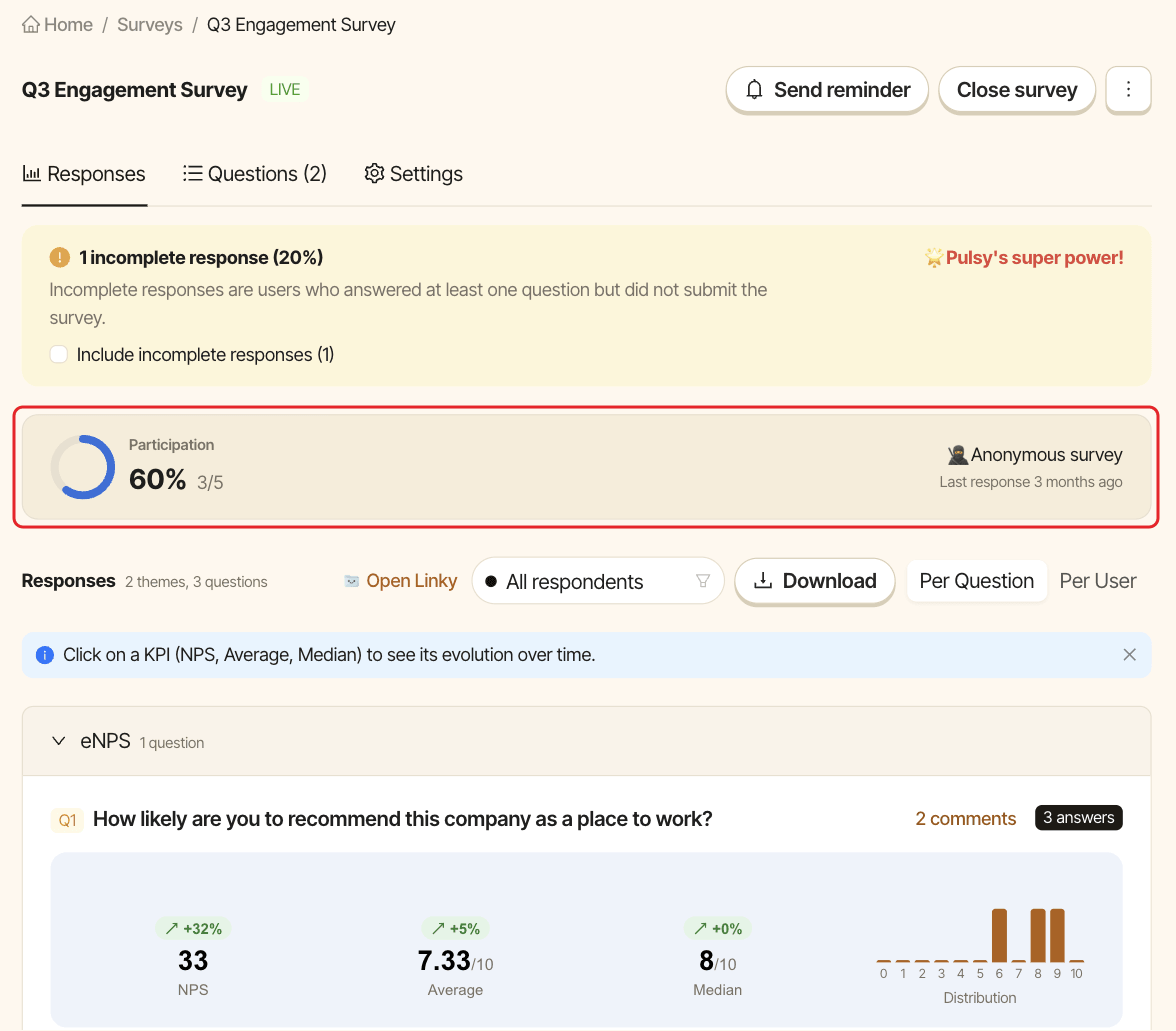1176x1031 pixels.
Task: Dismiss the KPI info banner with X
Action: pyautogui.click(x=1129, y=655)
